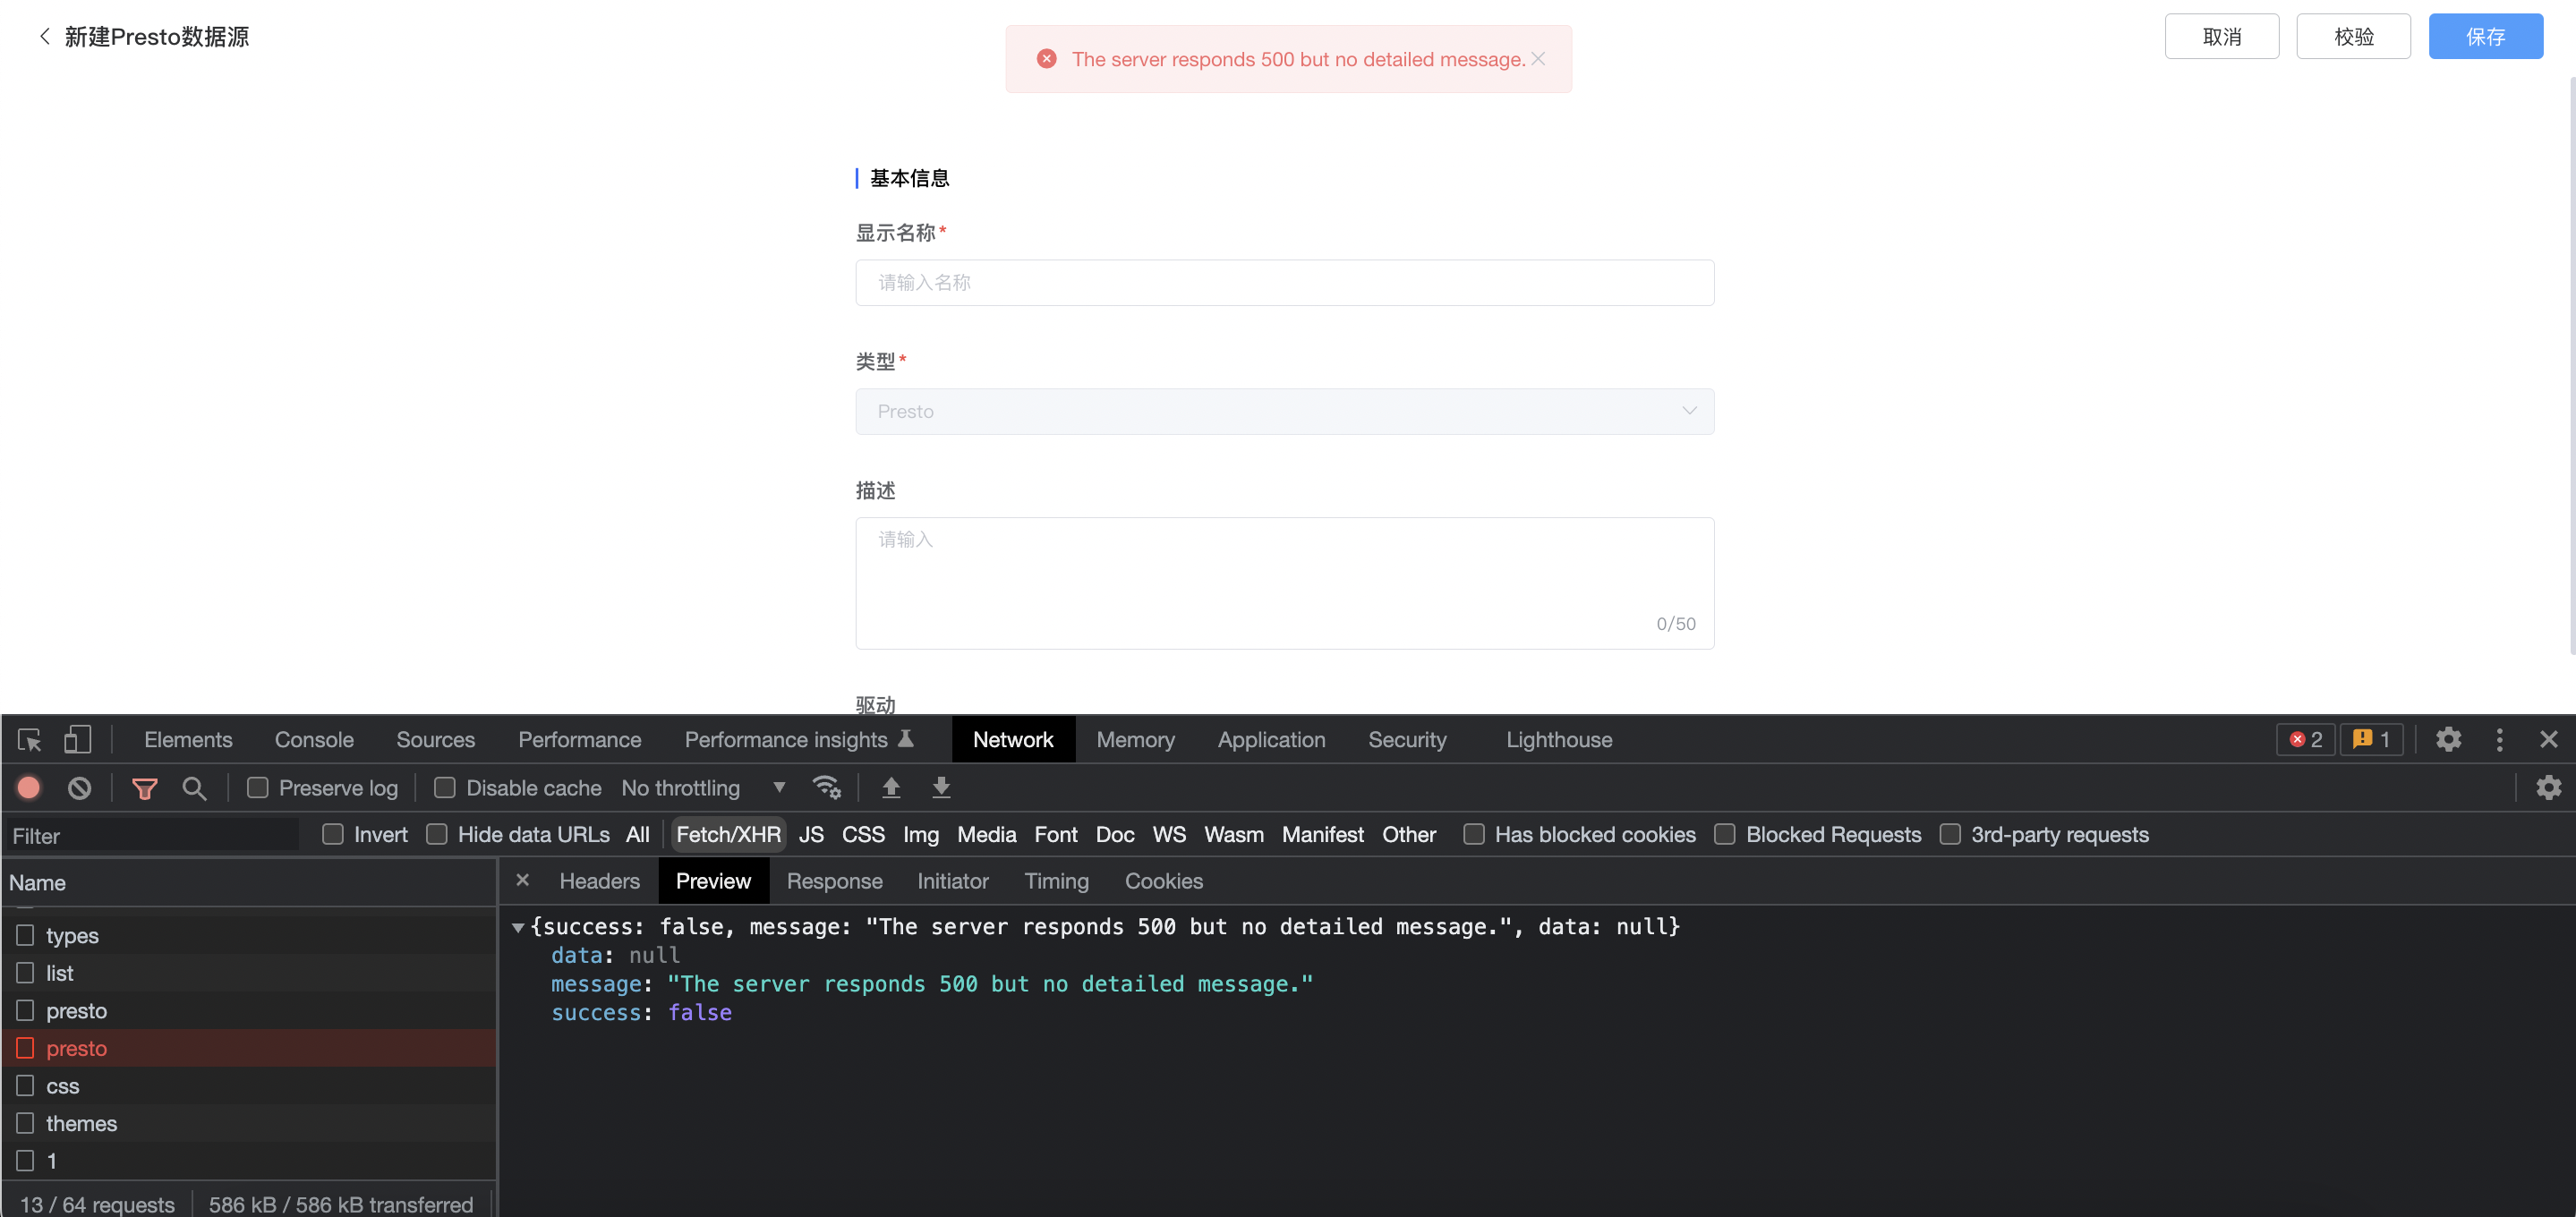Click the 保存 save button
This screenshot has width=2576, height=1217.
coord(2486,36)
